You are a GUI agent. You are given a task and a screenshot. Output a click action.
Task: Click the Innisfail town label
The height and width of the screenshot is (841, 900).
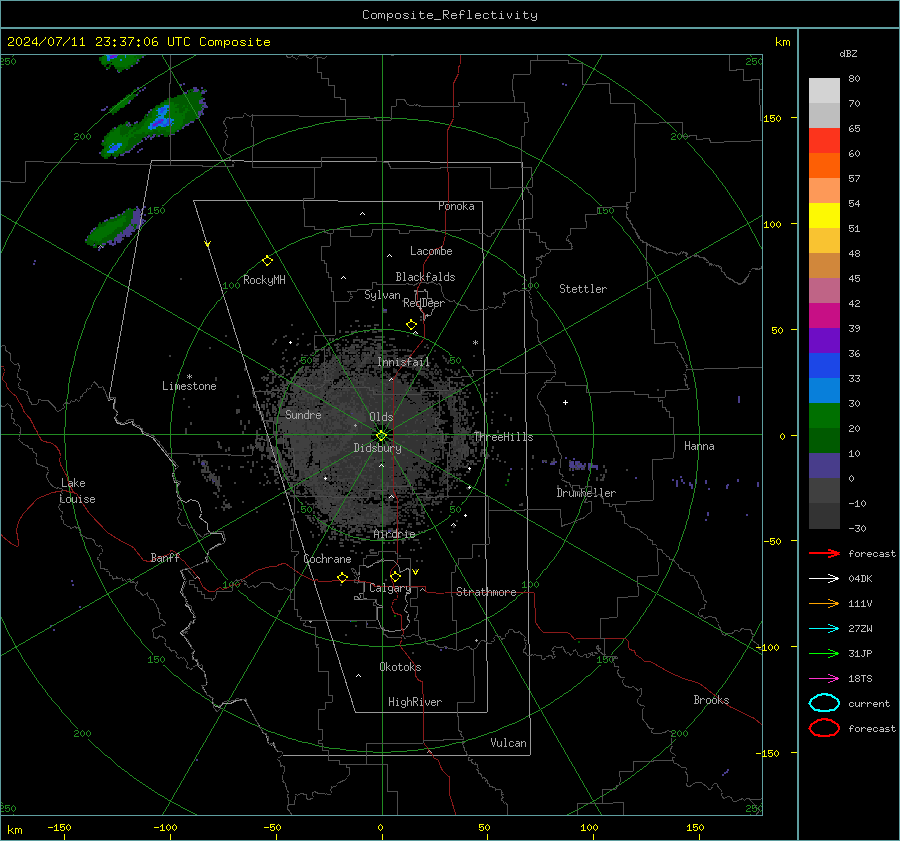404,362
